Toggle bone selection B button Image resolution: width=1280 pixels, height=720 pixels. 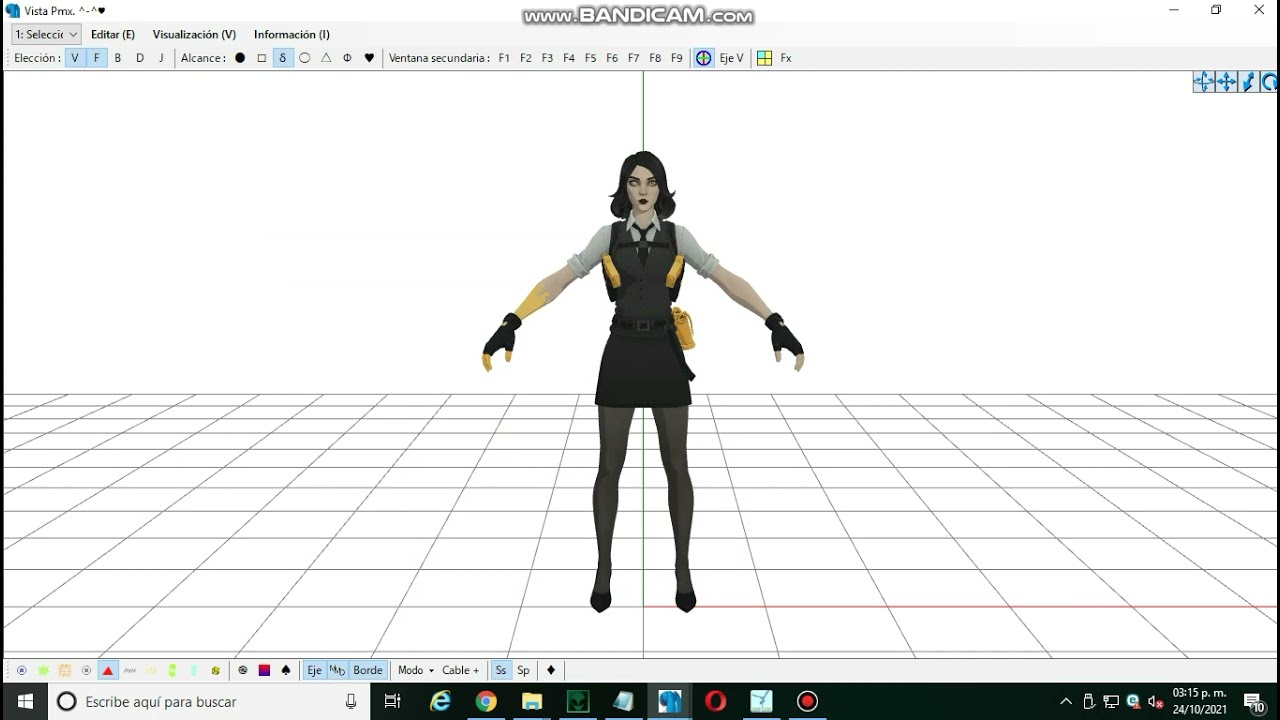pos(118,58)
